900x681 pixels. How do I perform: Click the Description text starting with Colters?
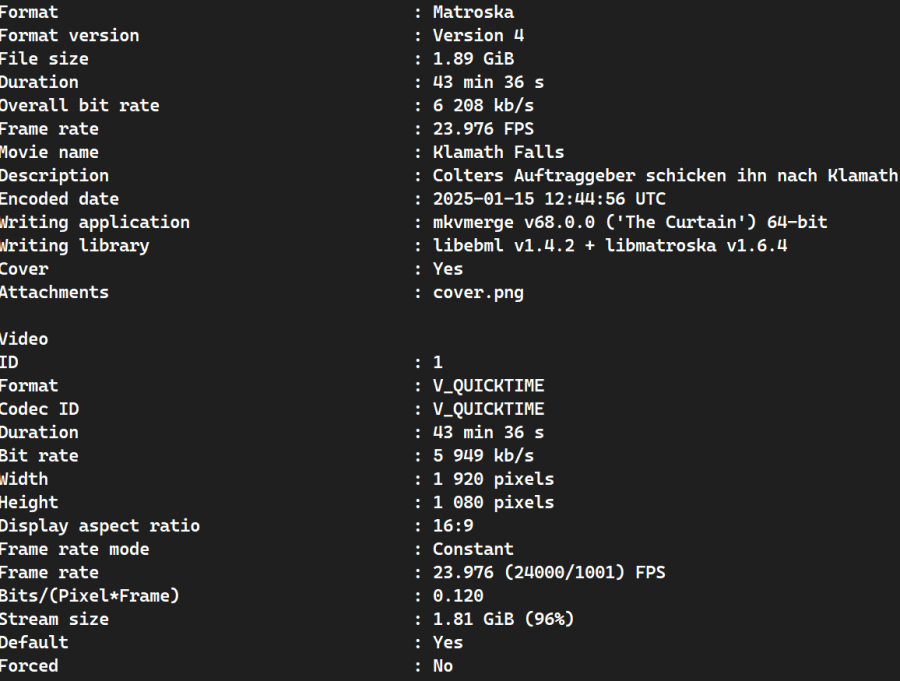665,176
